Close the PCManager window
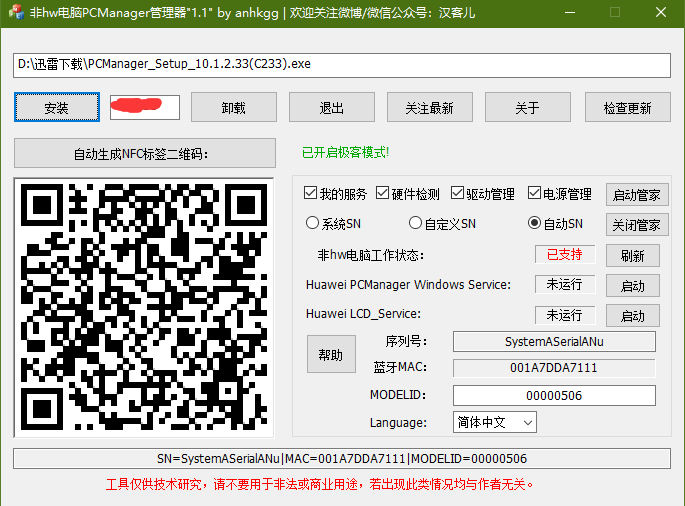 661,12
